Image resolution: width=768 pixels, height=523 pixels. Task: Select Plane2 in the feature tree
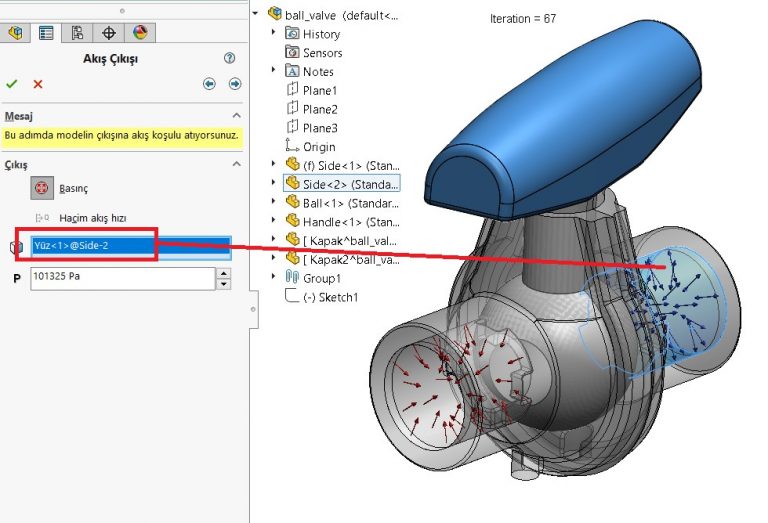click(320, 109)
